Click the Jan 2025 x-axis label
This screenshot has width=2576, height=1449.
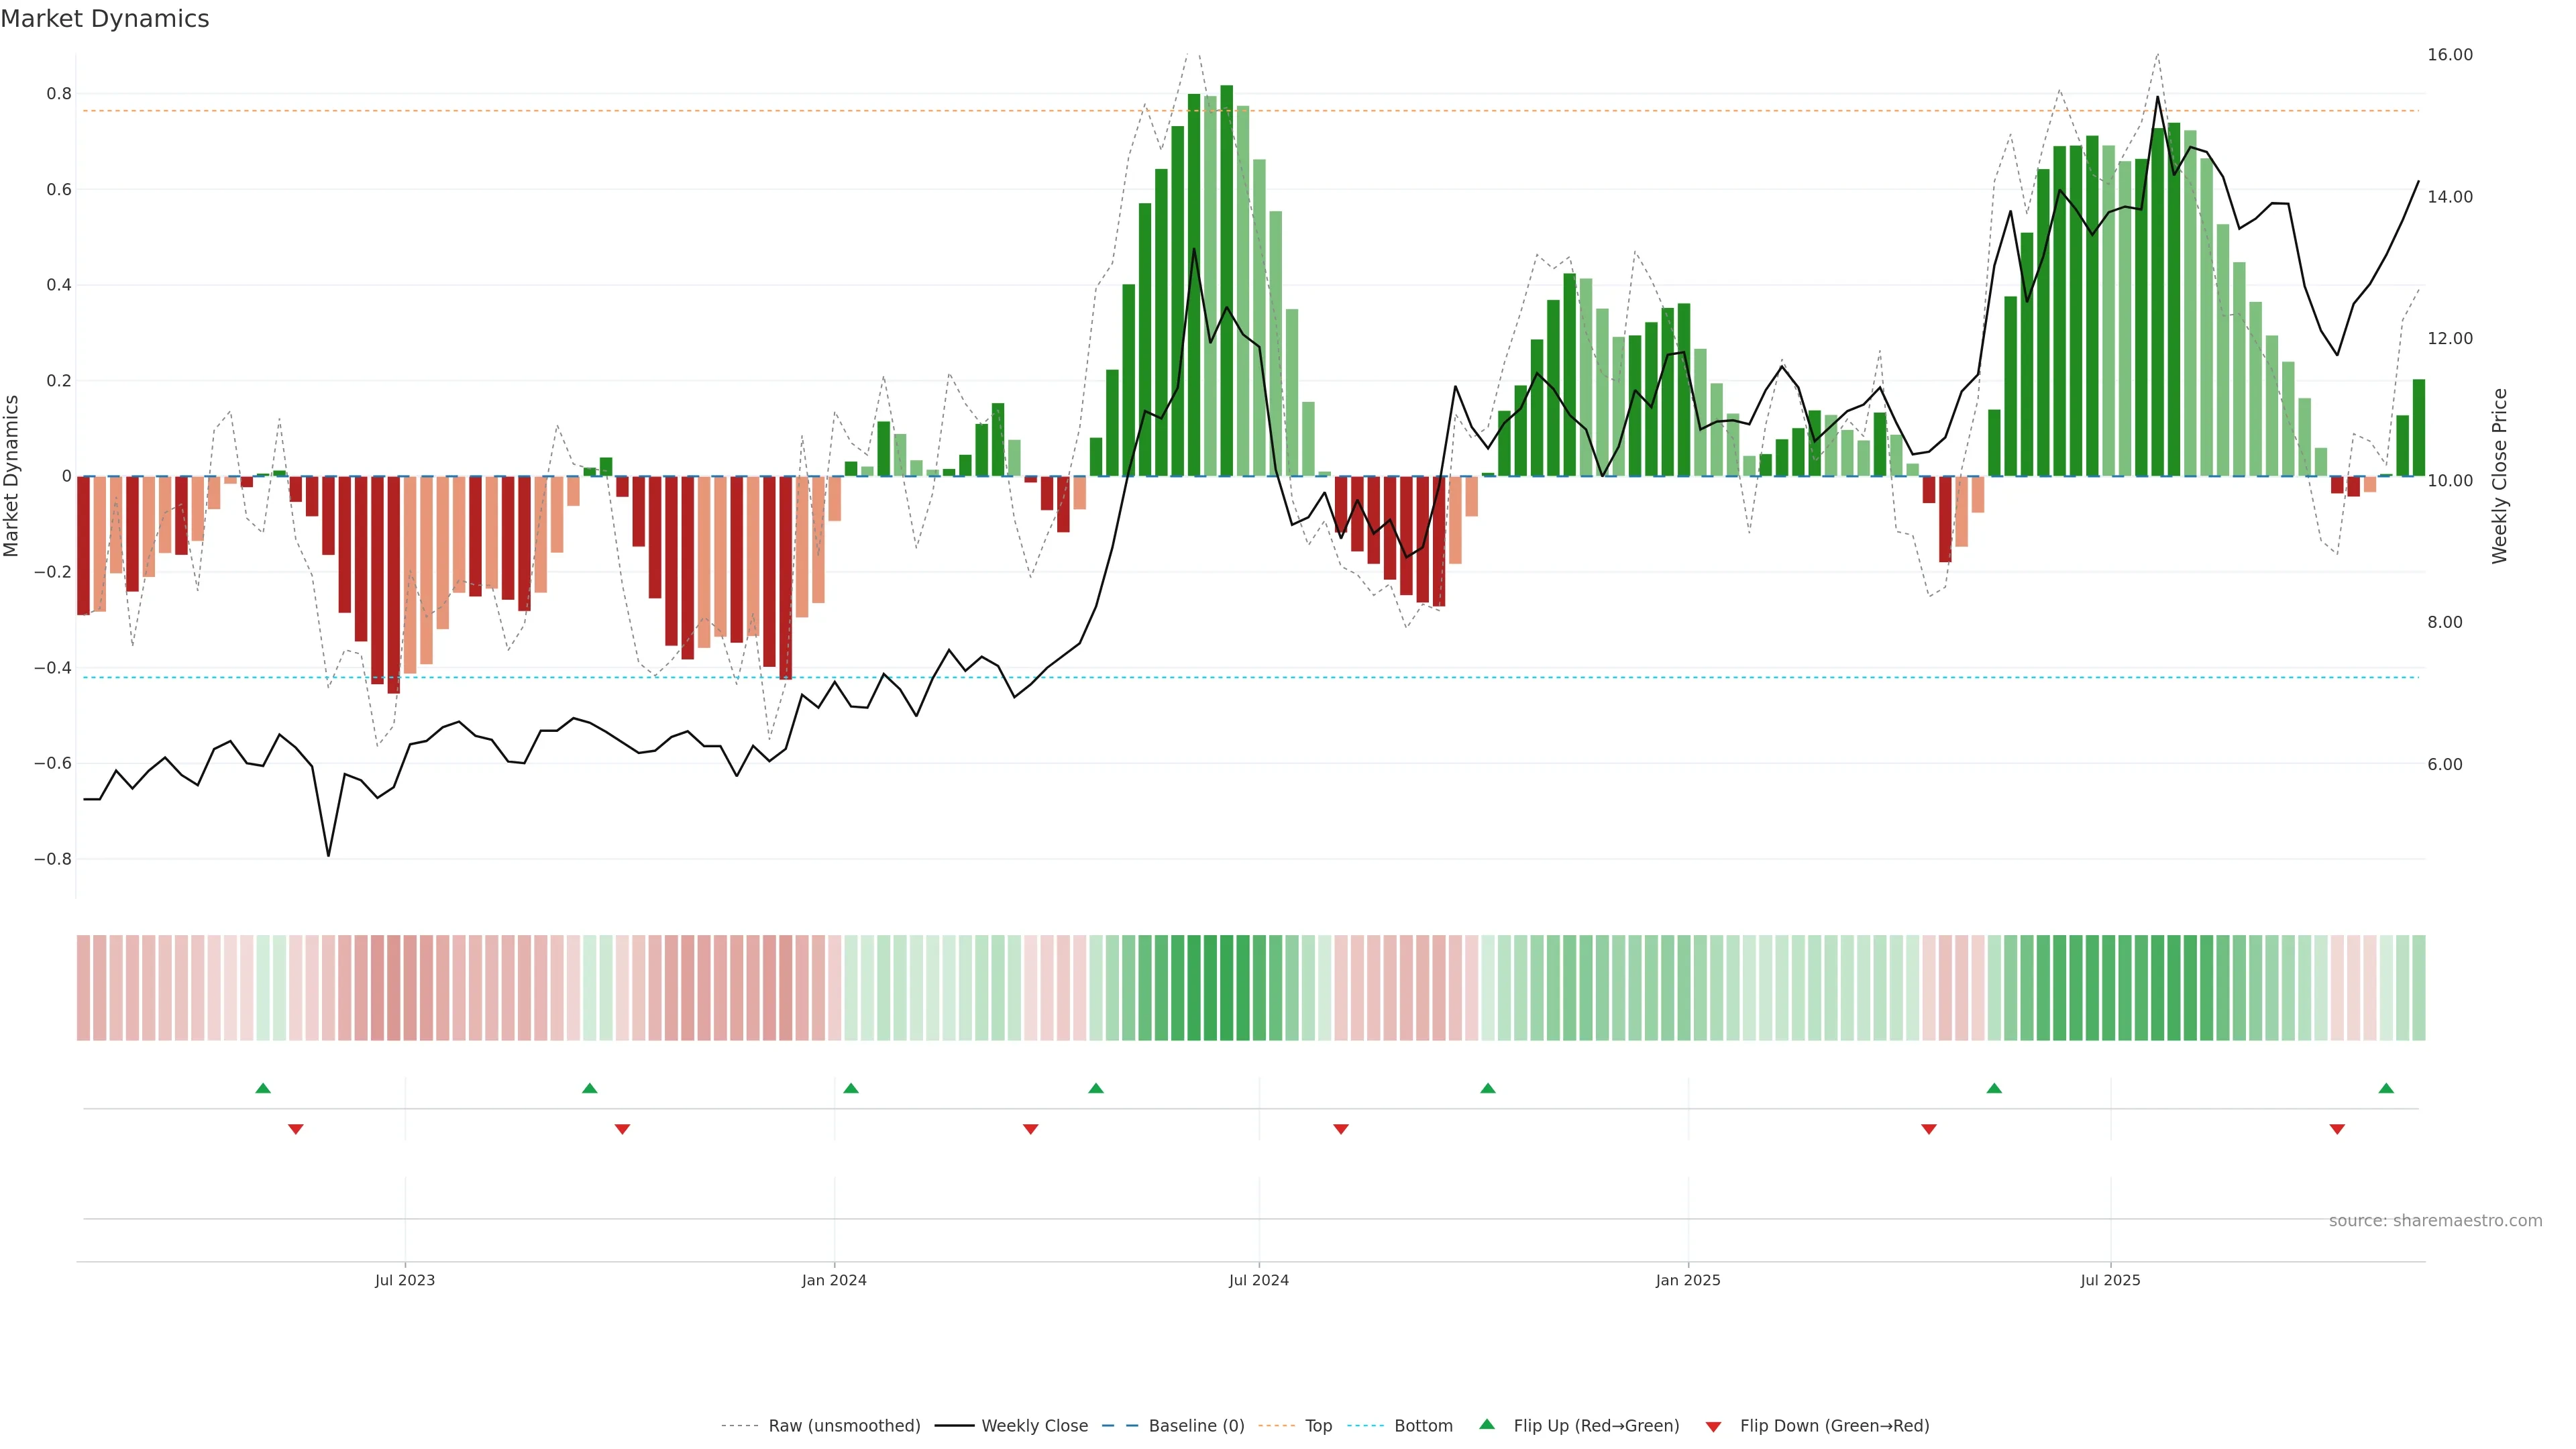pyautogui.click(x=1688, y=1280)
